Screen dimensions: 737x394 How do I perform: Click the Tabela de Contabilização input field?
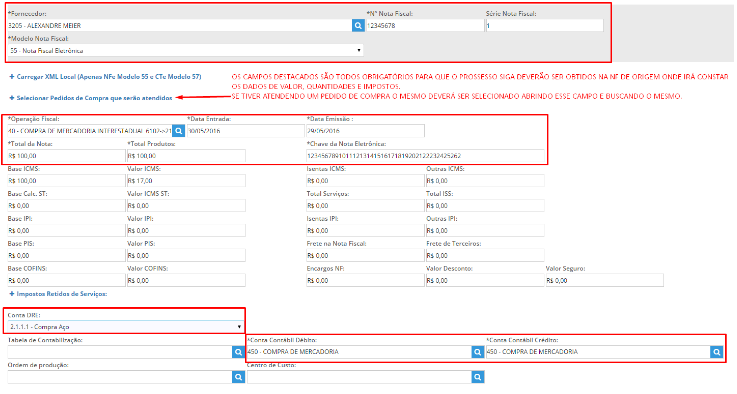pos(120,352)
